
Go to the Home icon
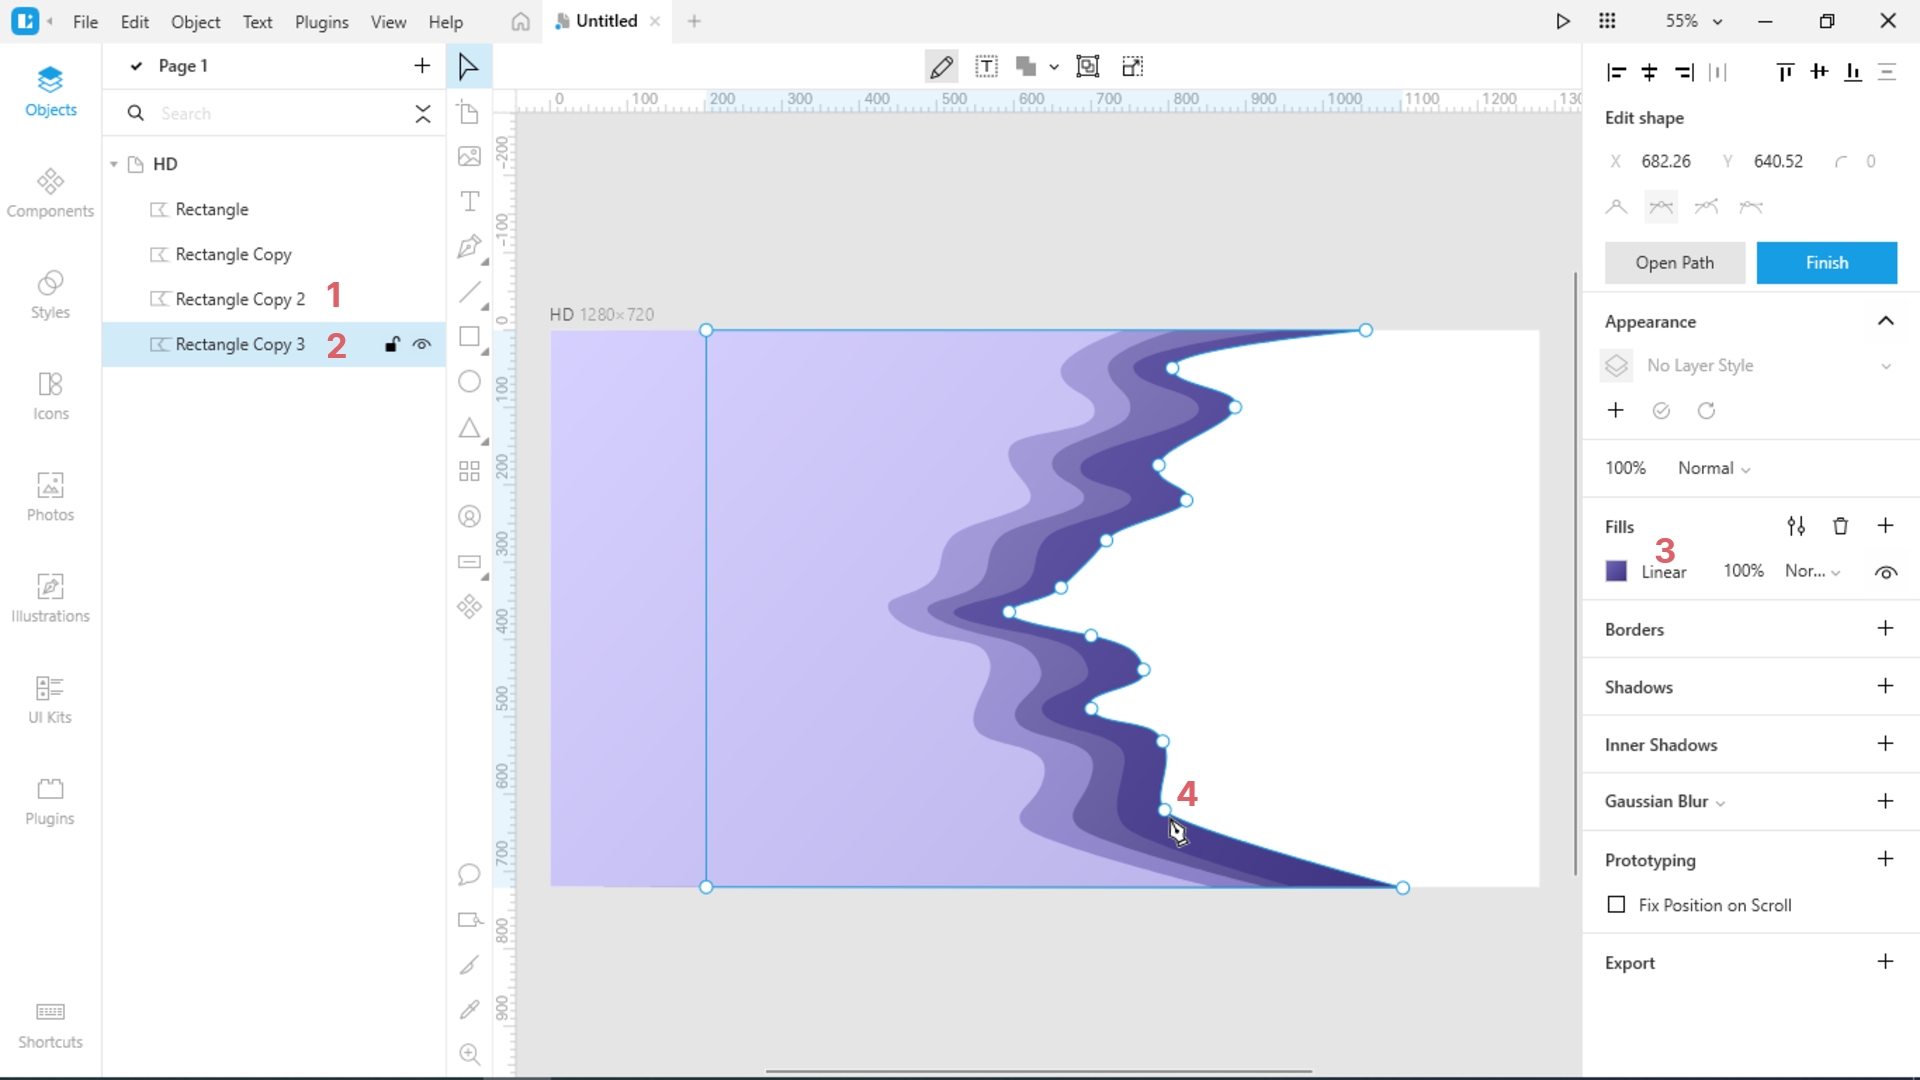520,22
